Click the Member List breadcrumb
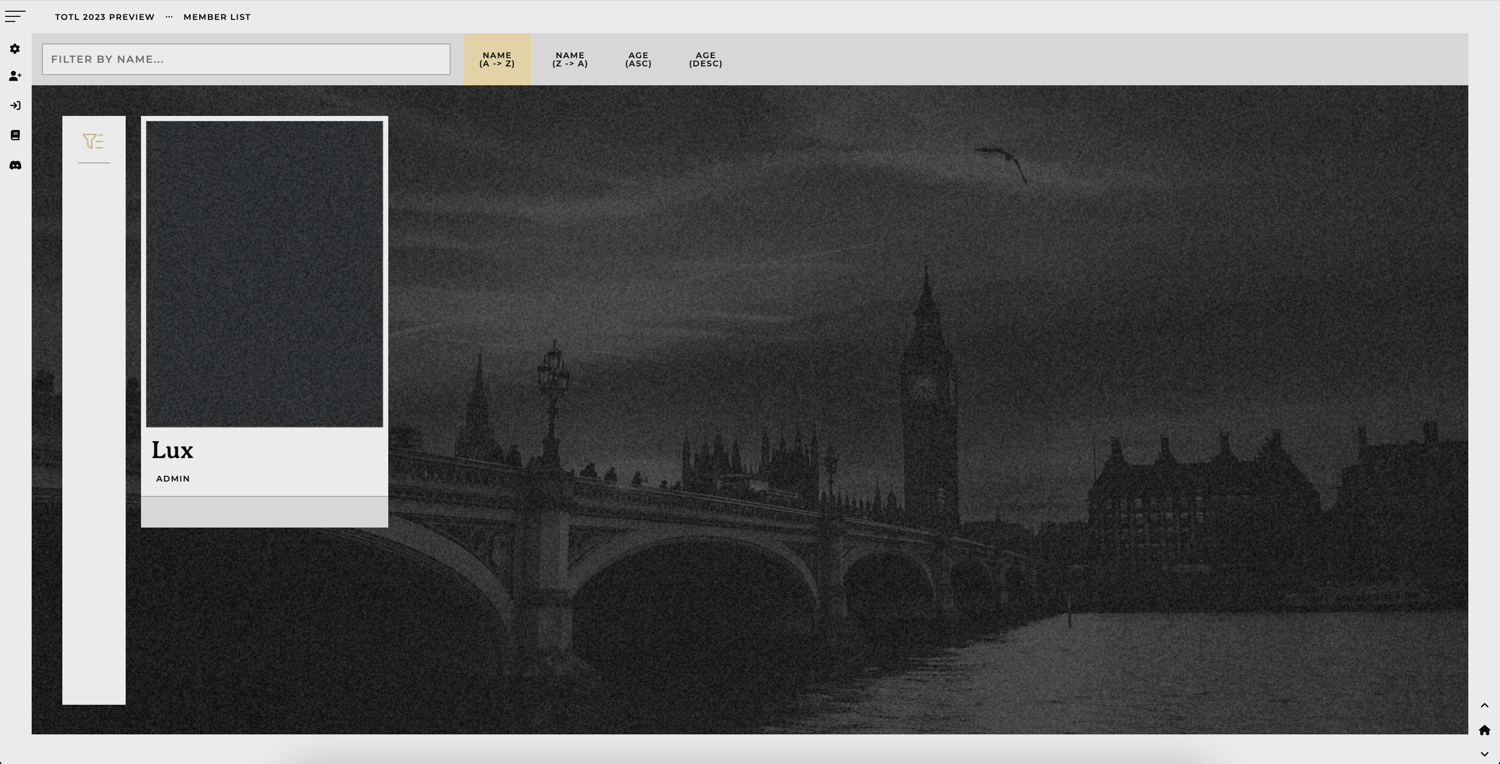Viewport: 1500px width, 764px height. [x=217, y=17]
